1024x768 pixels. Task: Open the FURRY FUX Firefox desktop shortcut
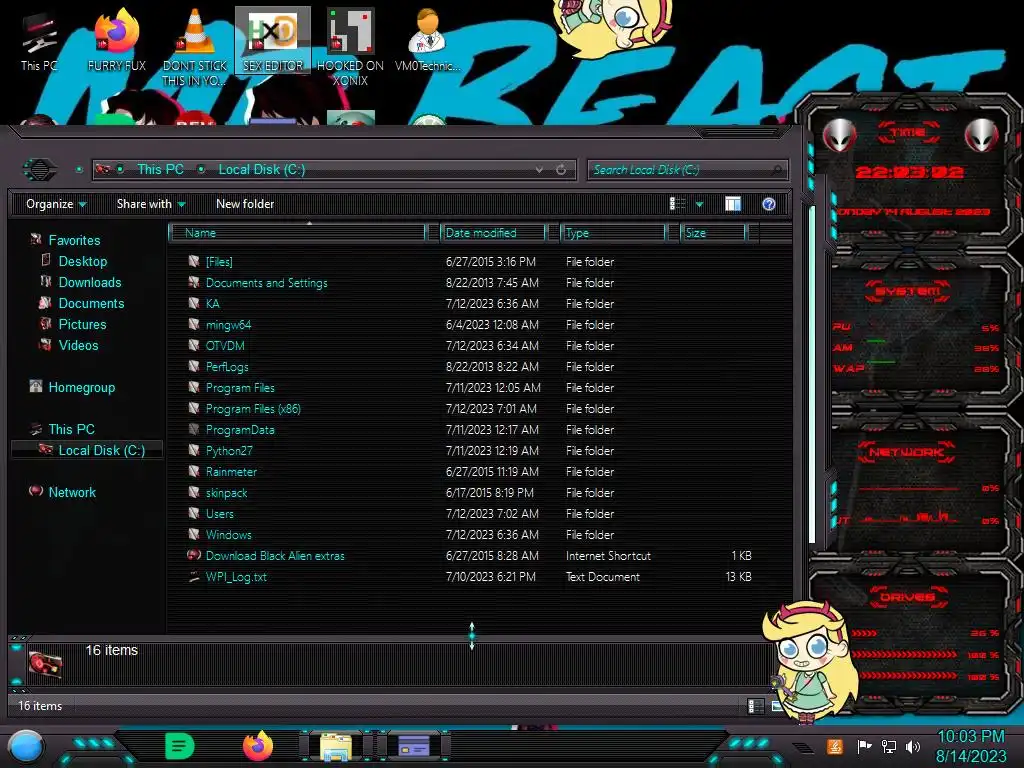[x=116, y=42]
